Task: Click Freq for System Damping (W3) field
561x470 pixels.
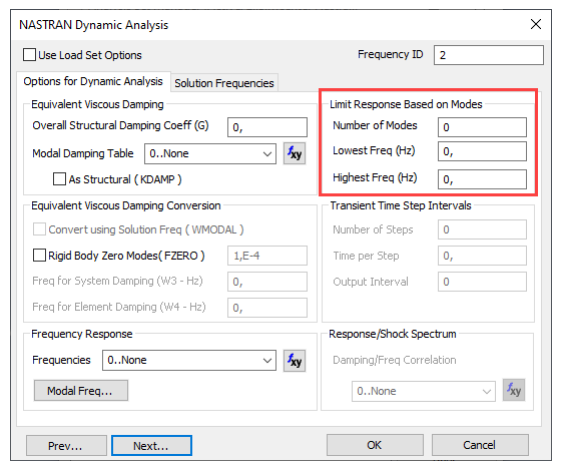Action: pyautogui.click(x=267, y=281)
